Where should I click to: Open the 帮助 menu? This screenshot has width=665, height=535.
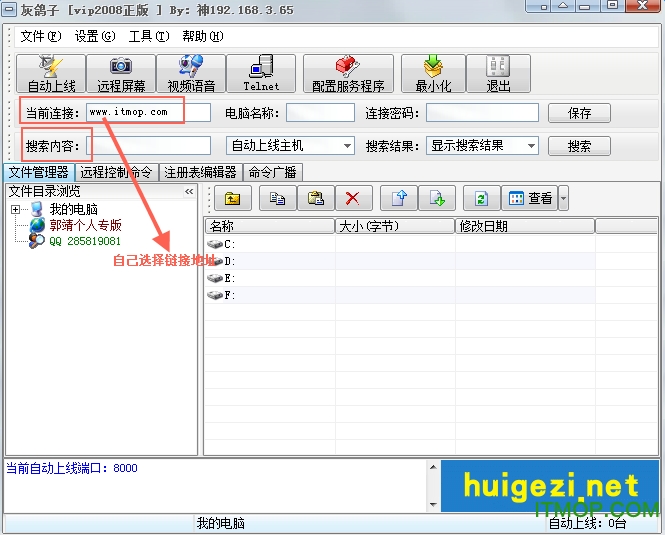click(203, 36)
